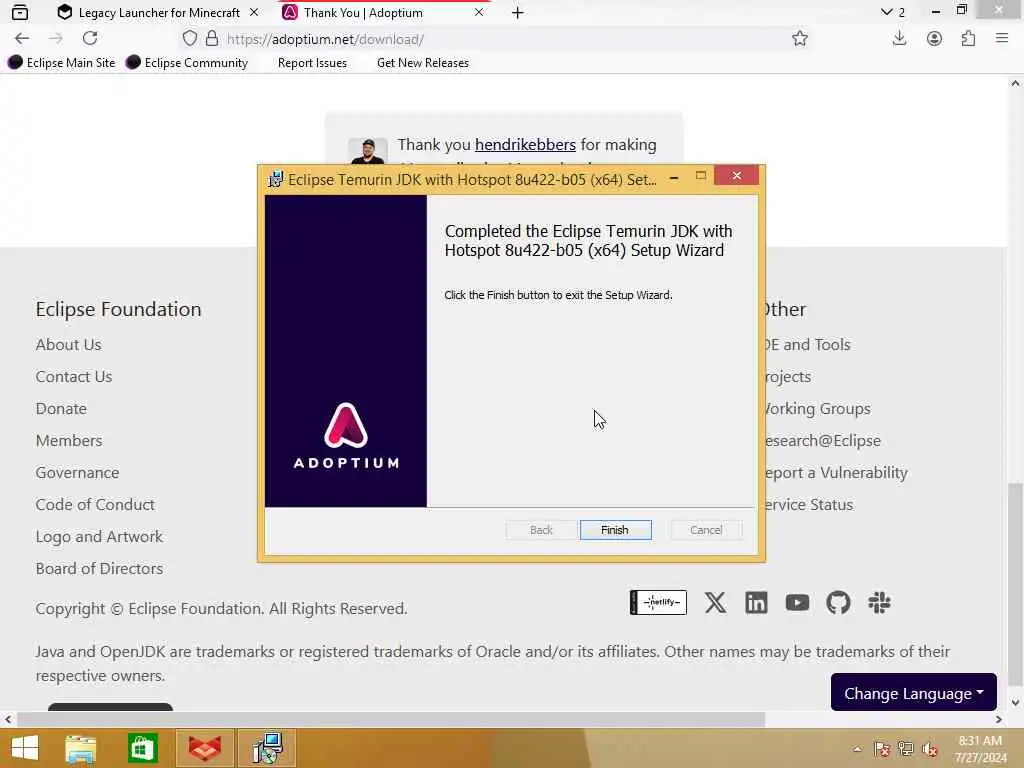Viewport: 1024px width, 768px height.
Task: Click the taskbar clock showing 8:31 AM
Action: [980, 748]
